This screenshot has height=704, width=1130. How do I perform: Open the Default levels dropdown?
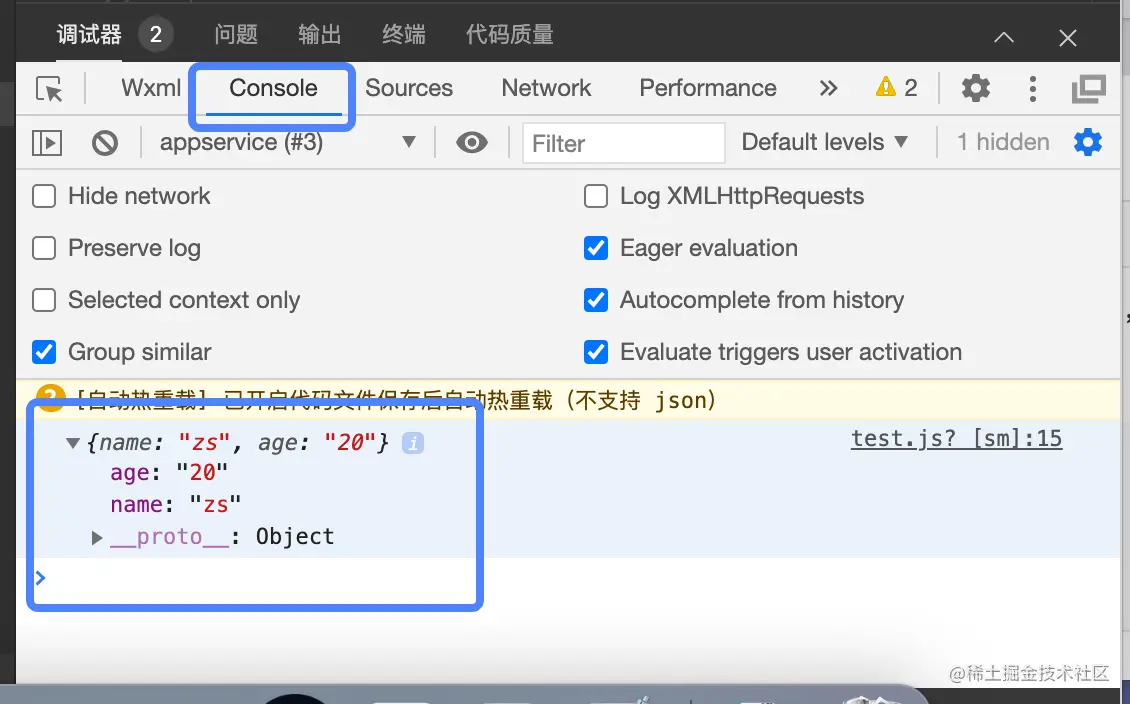[824, 142]
